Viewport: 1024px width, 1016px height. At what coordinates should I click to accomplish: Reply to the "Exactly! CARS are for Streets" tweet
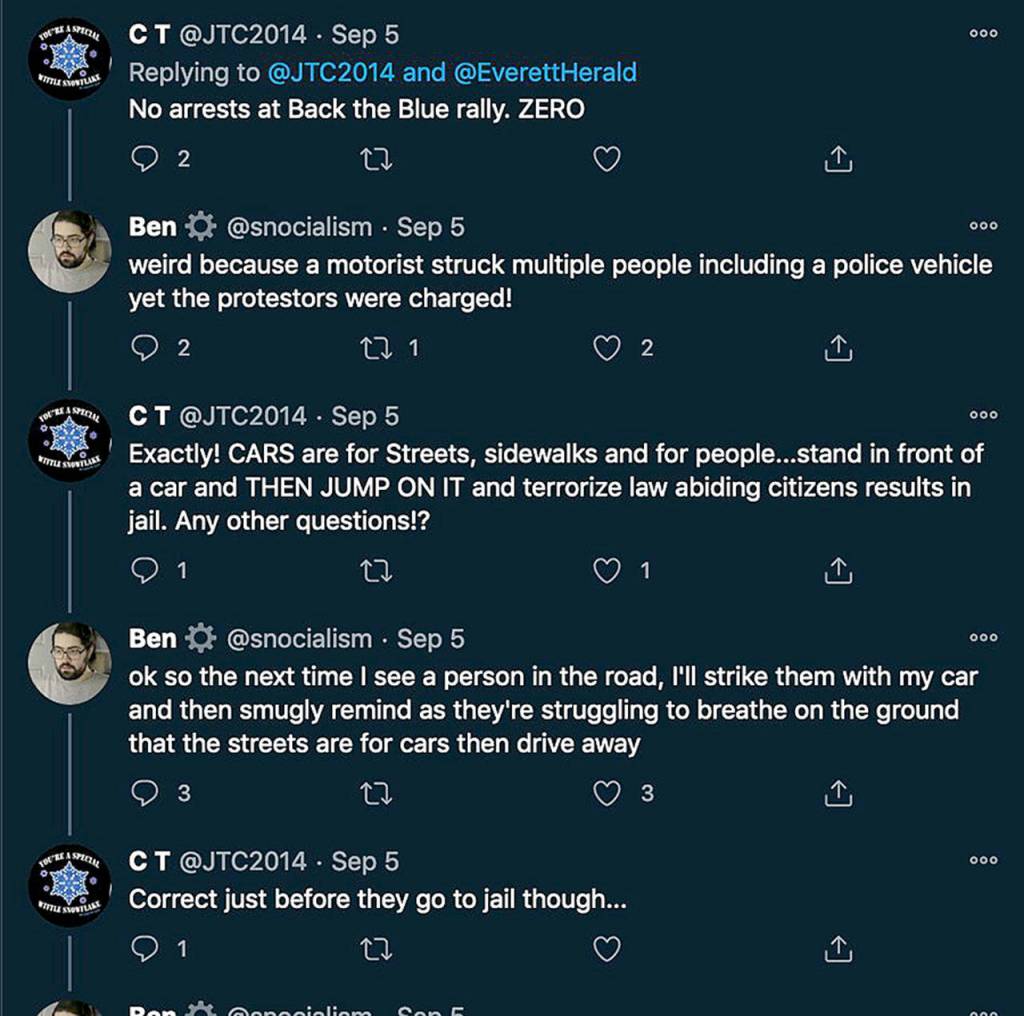click(146, 571)
